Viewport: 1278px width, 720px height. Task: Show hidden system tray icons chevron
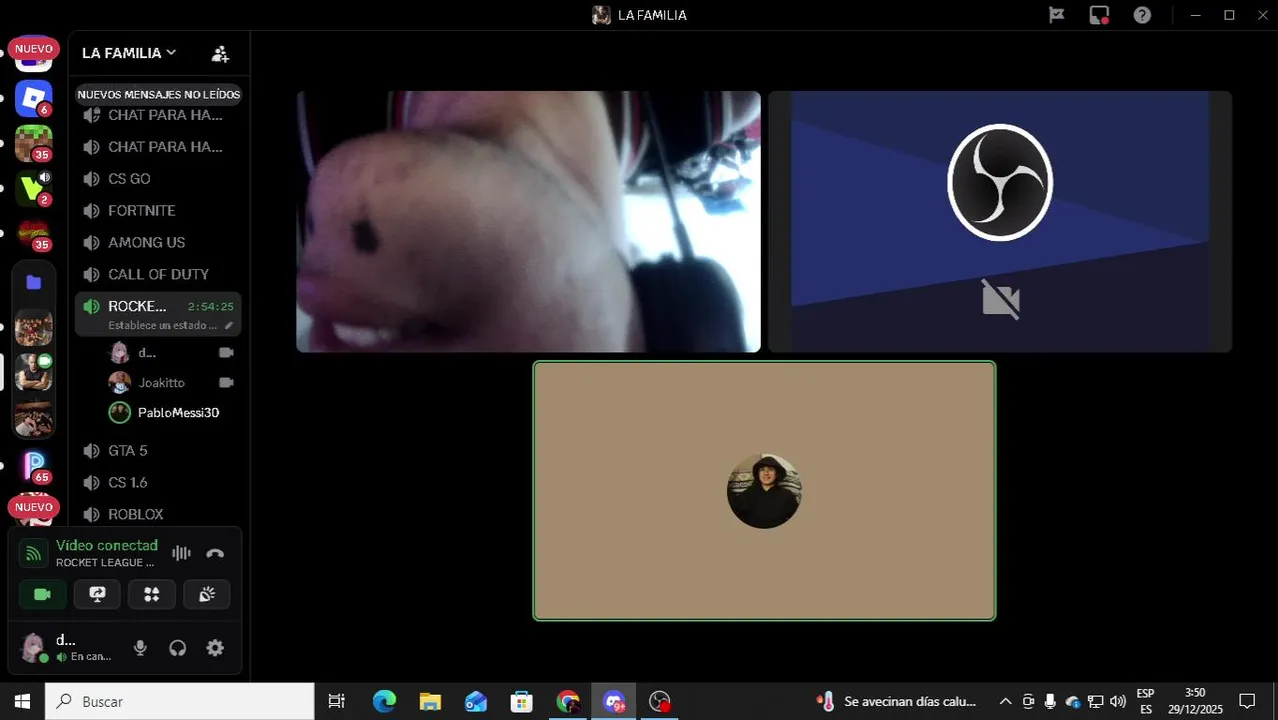click(1005, 702)
